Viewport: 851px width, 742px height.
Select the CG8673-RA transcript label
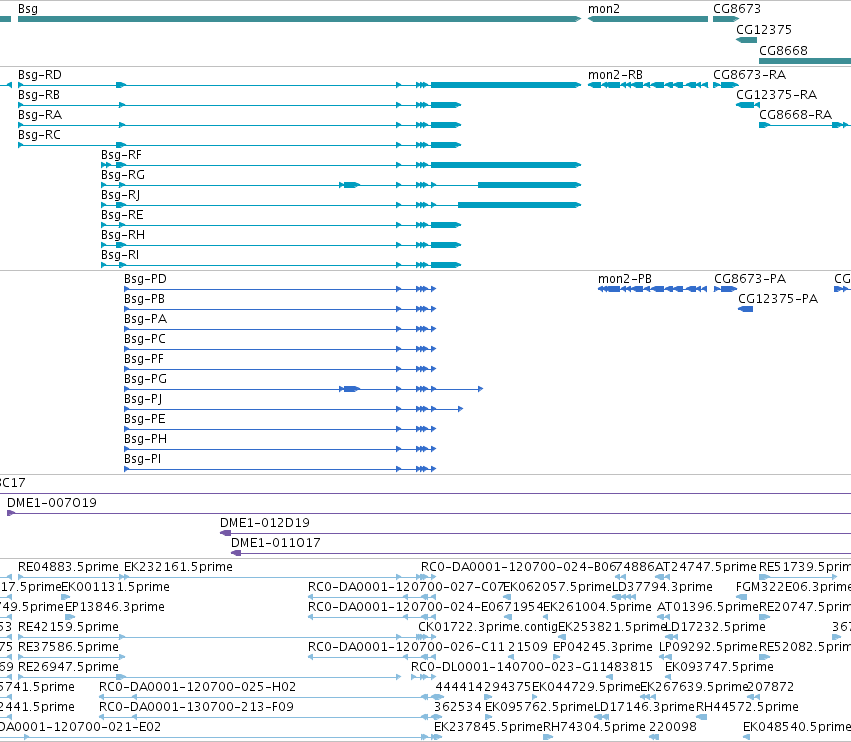click(749, 75)
